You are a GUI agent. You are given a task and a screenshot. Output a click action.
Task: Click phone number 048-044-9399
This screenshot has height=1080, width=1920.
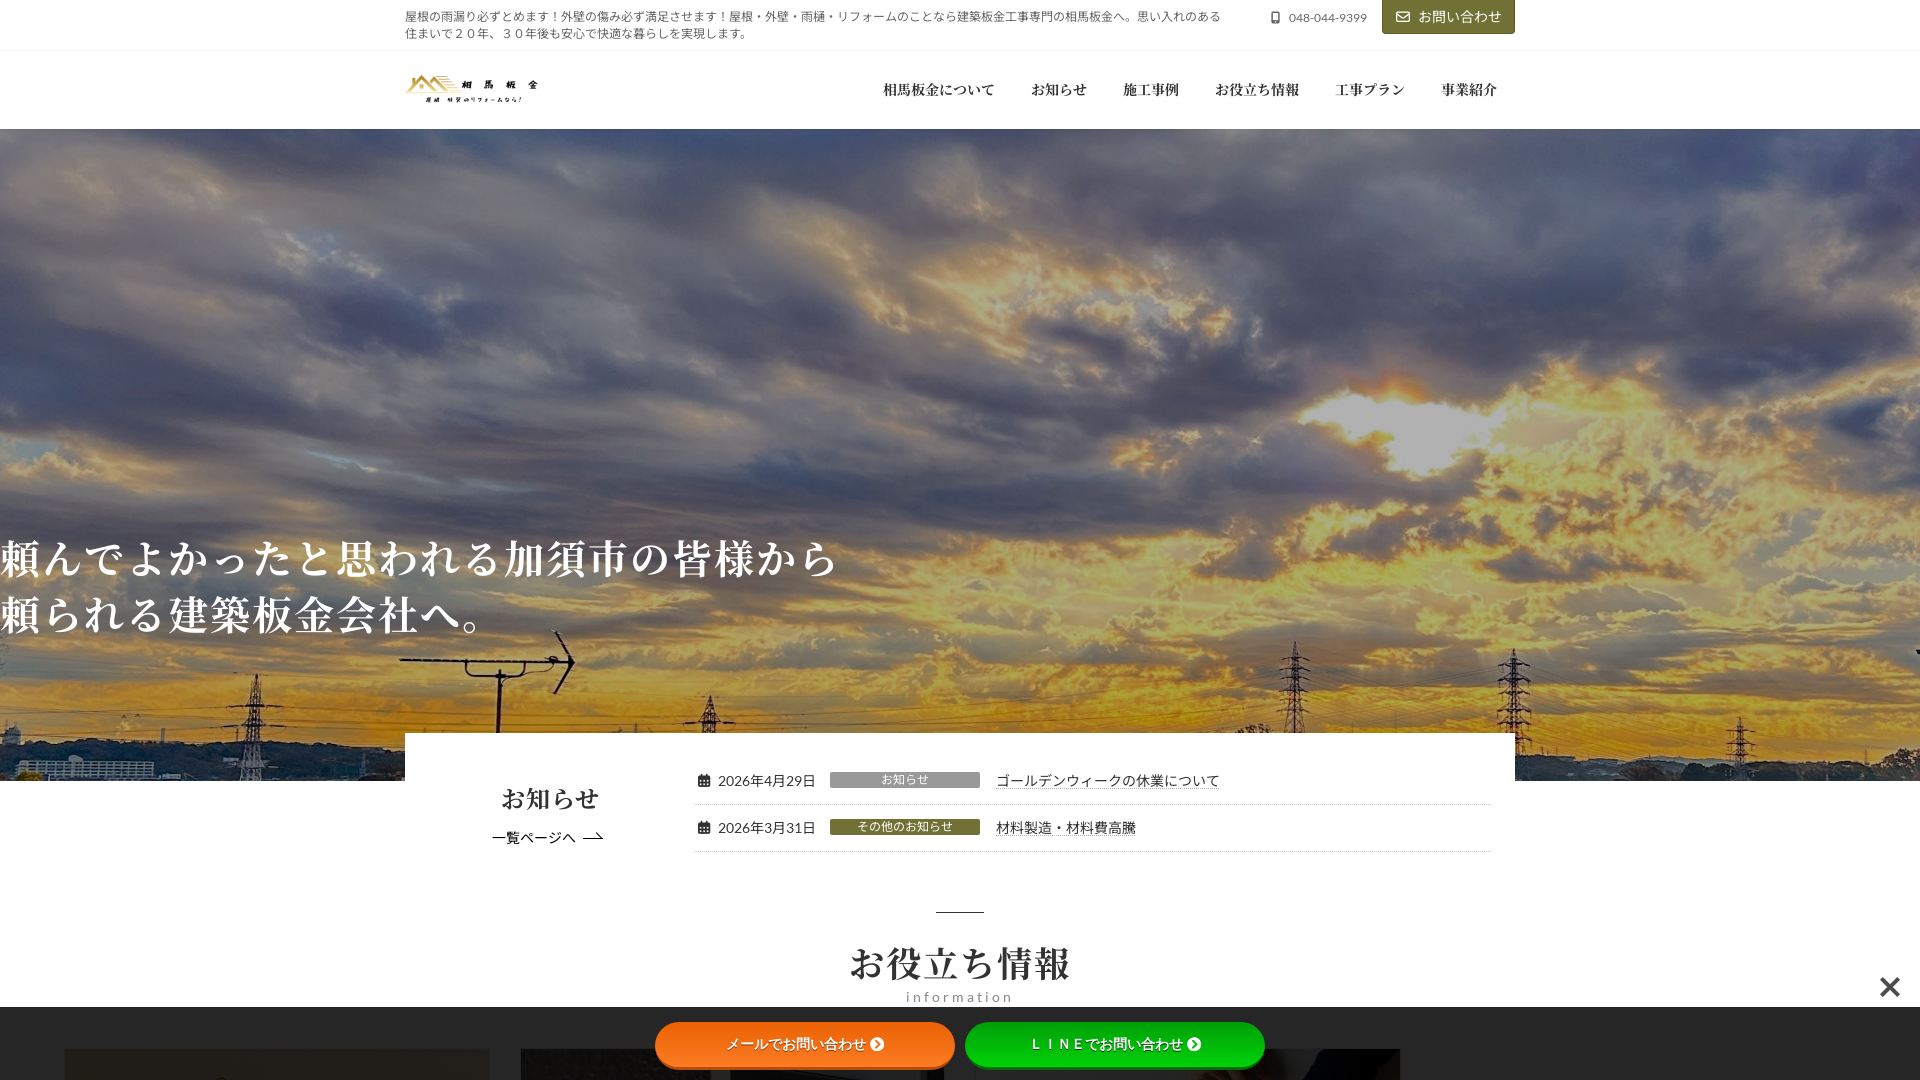point(1327,18)
